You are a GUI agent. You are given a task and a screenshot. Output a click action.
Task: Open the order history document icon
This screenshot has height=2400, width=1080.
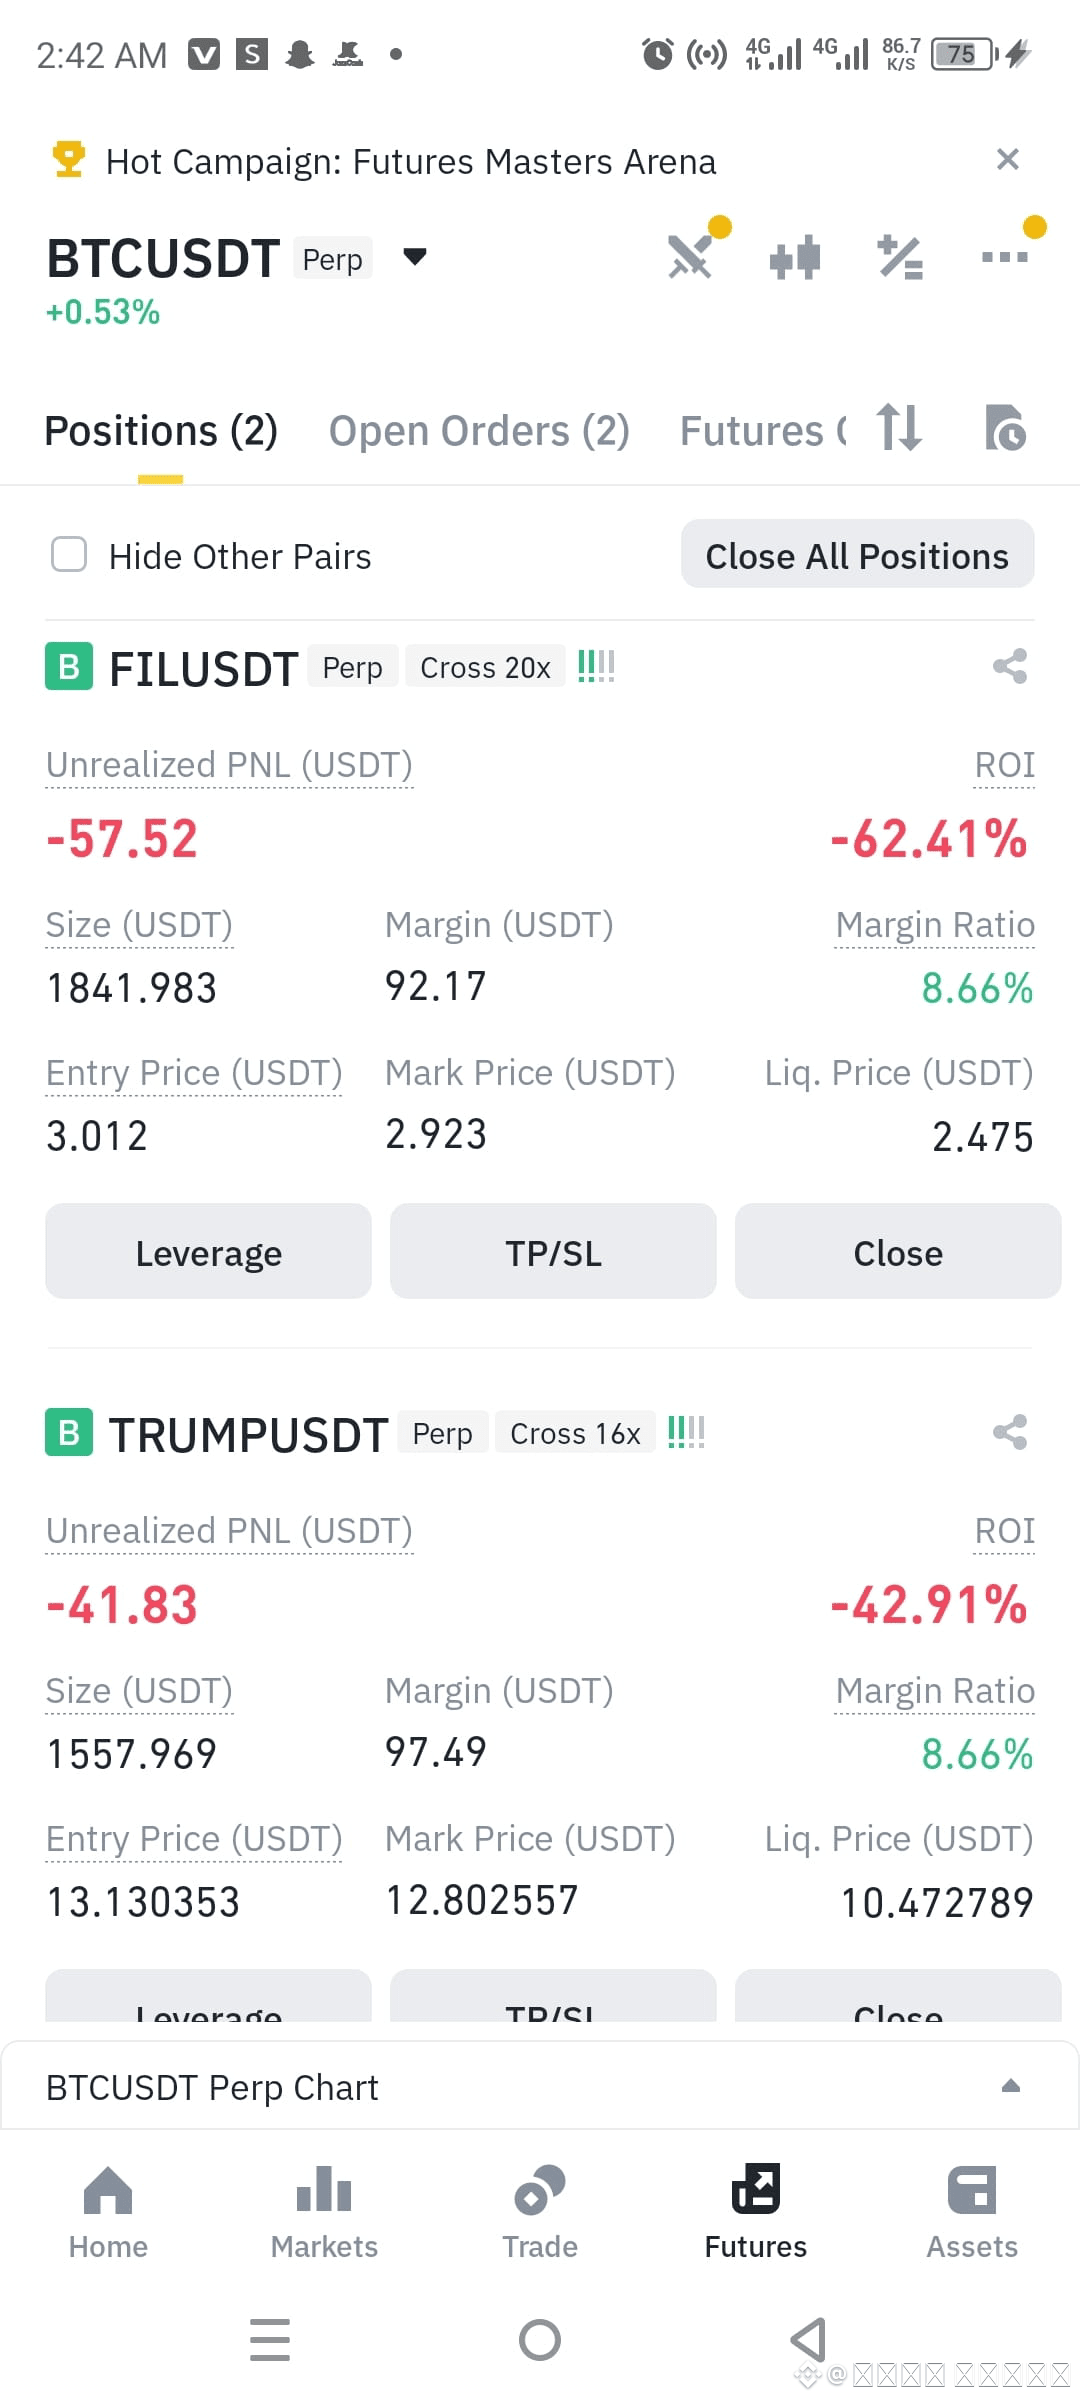coord(1005,428)
